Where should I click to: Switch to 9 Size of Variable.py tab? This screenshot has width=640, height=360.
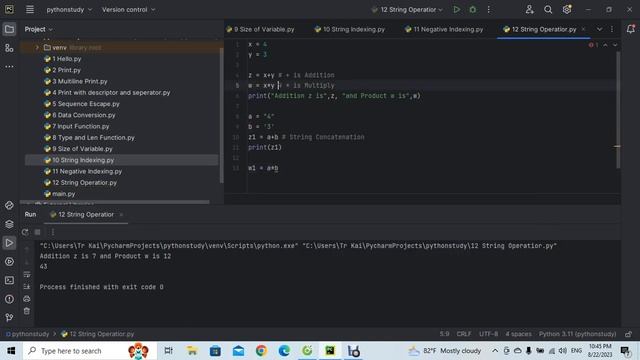260,29
